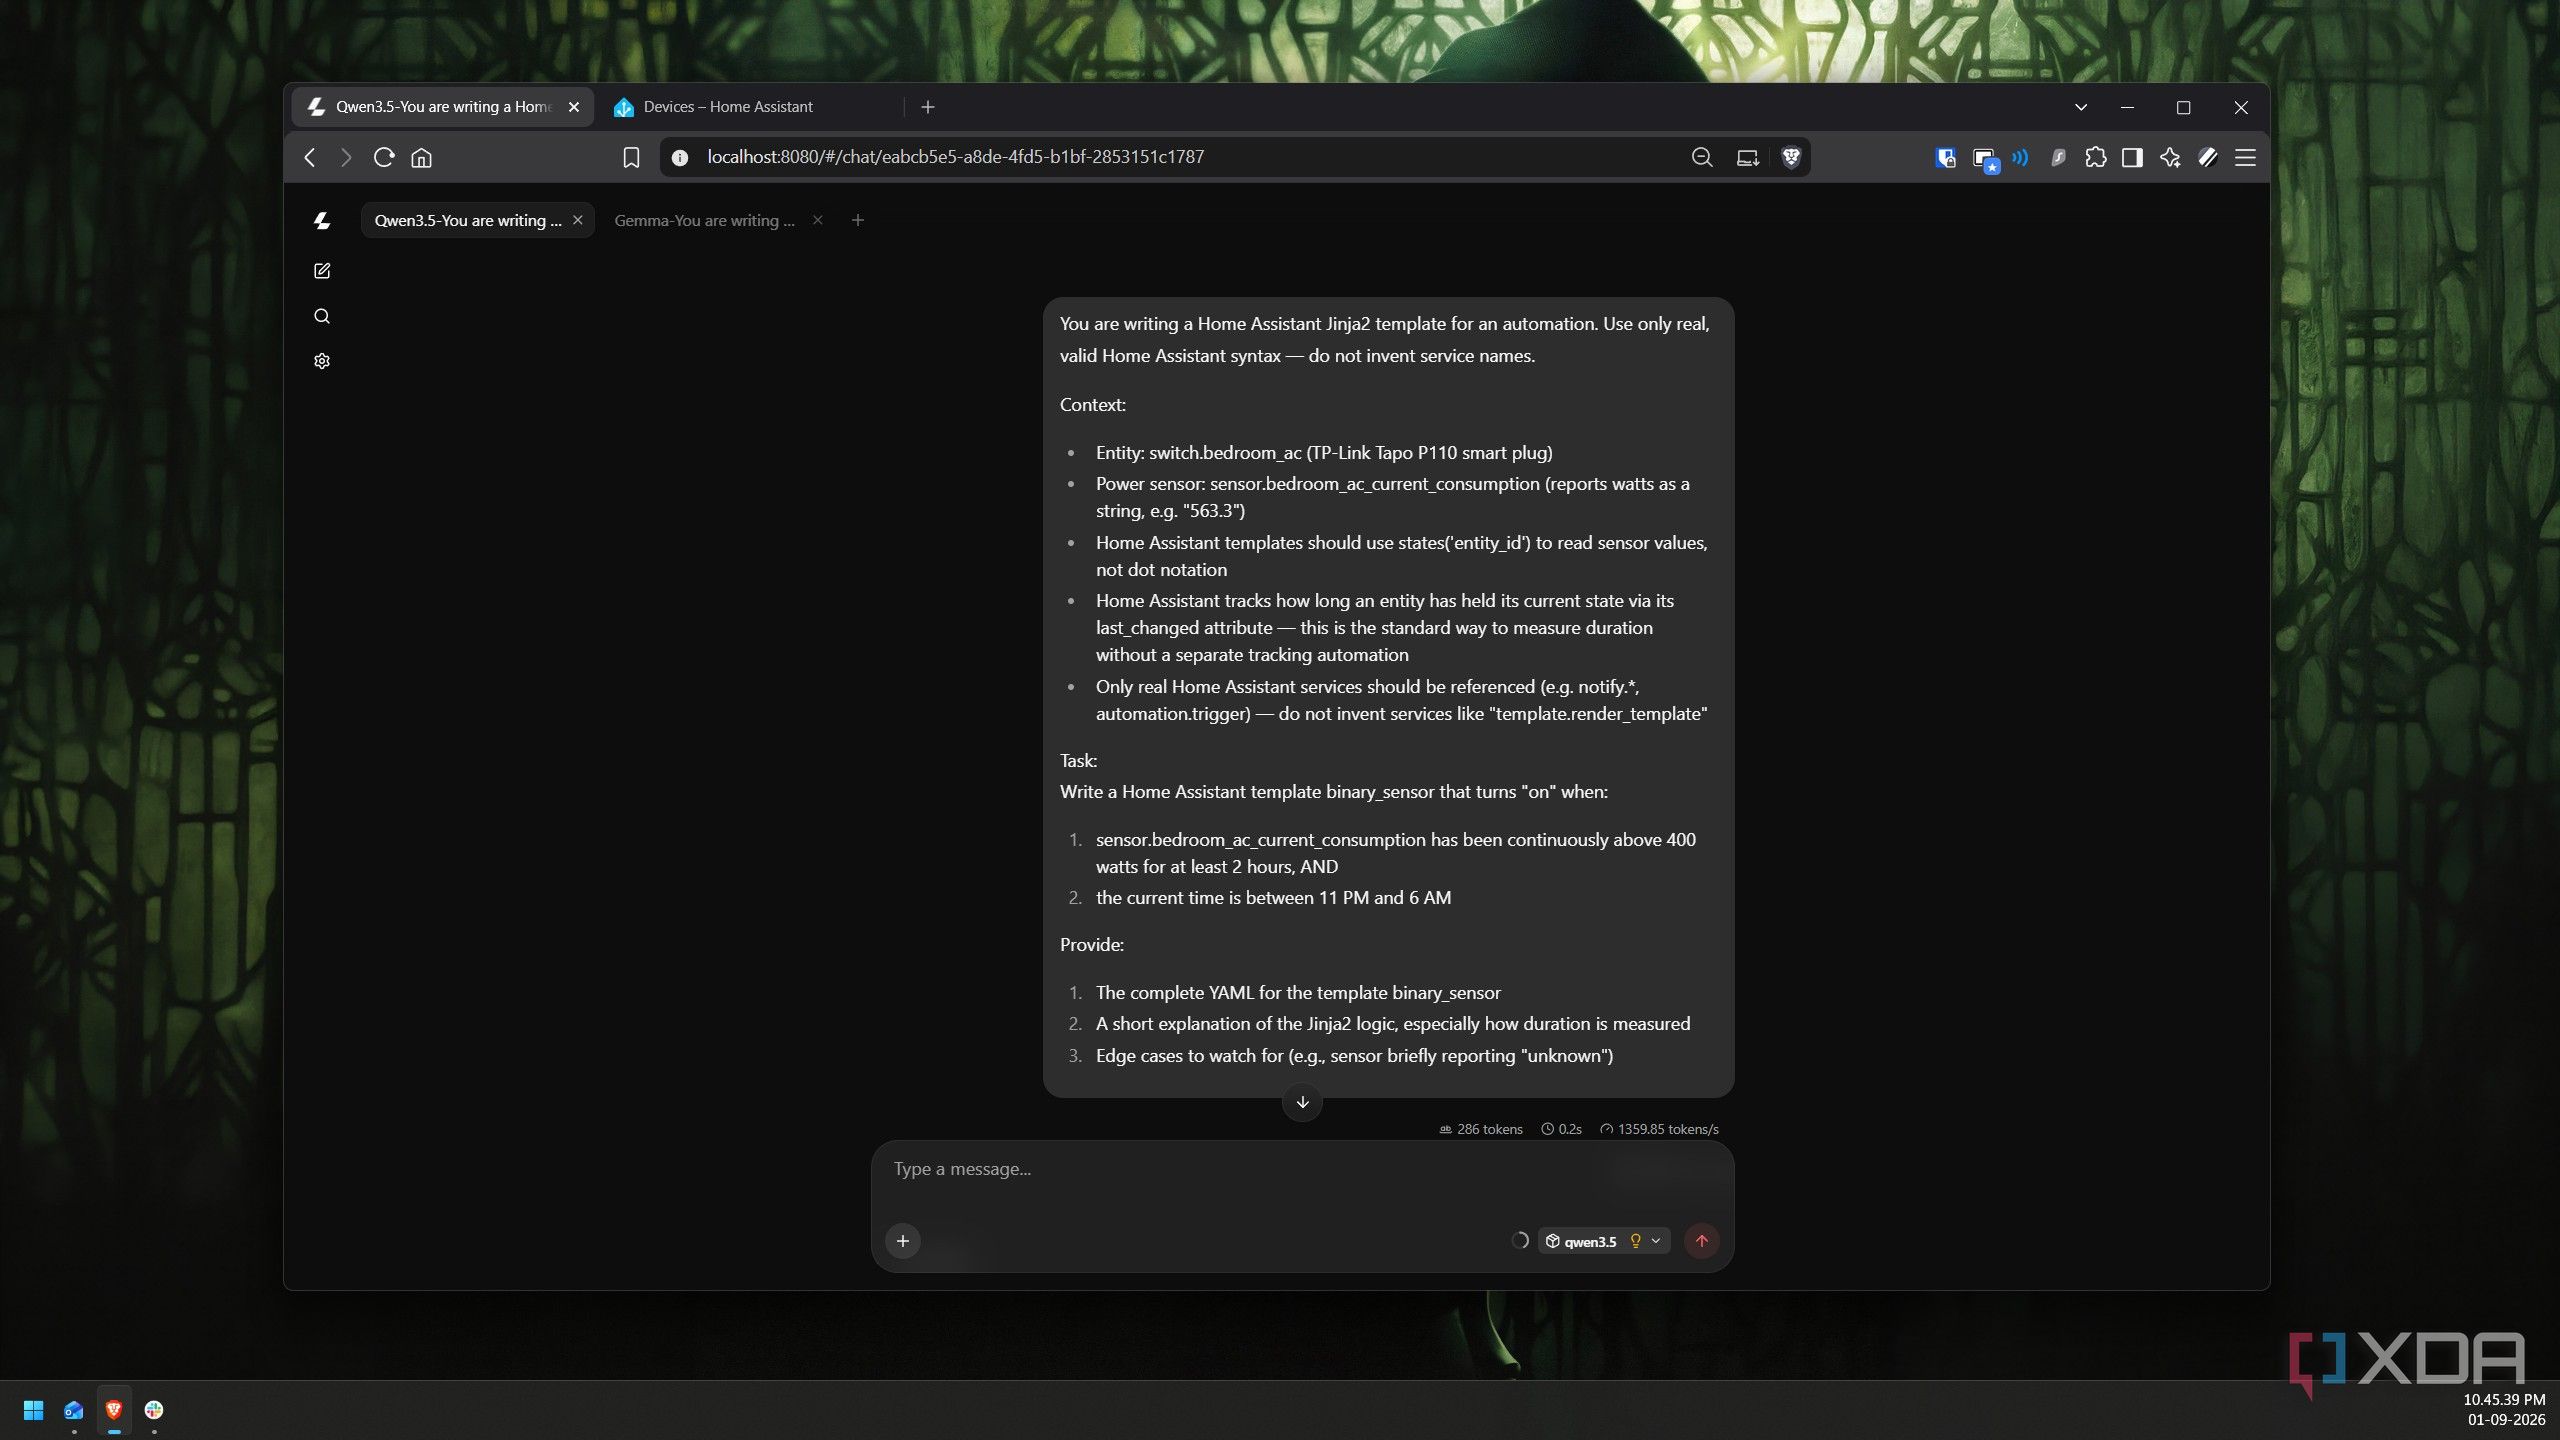Close the Gemma chat tab inside the app

pos(818,220)
